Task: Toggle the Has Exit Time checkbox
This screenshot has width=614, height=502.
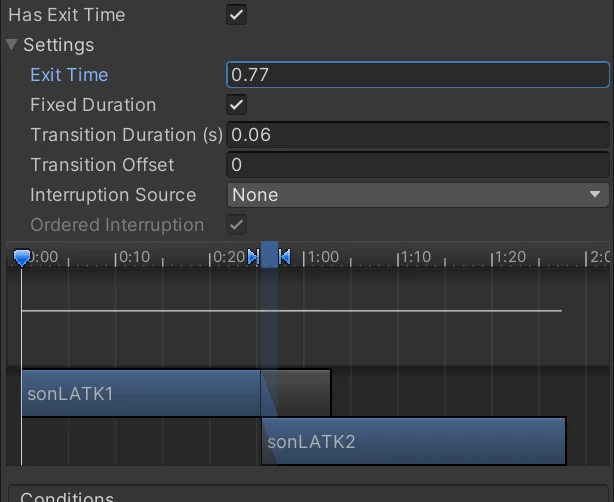Action: pyautogui.click(x=237, y=15)
